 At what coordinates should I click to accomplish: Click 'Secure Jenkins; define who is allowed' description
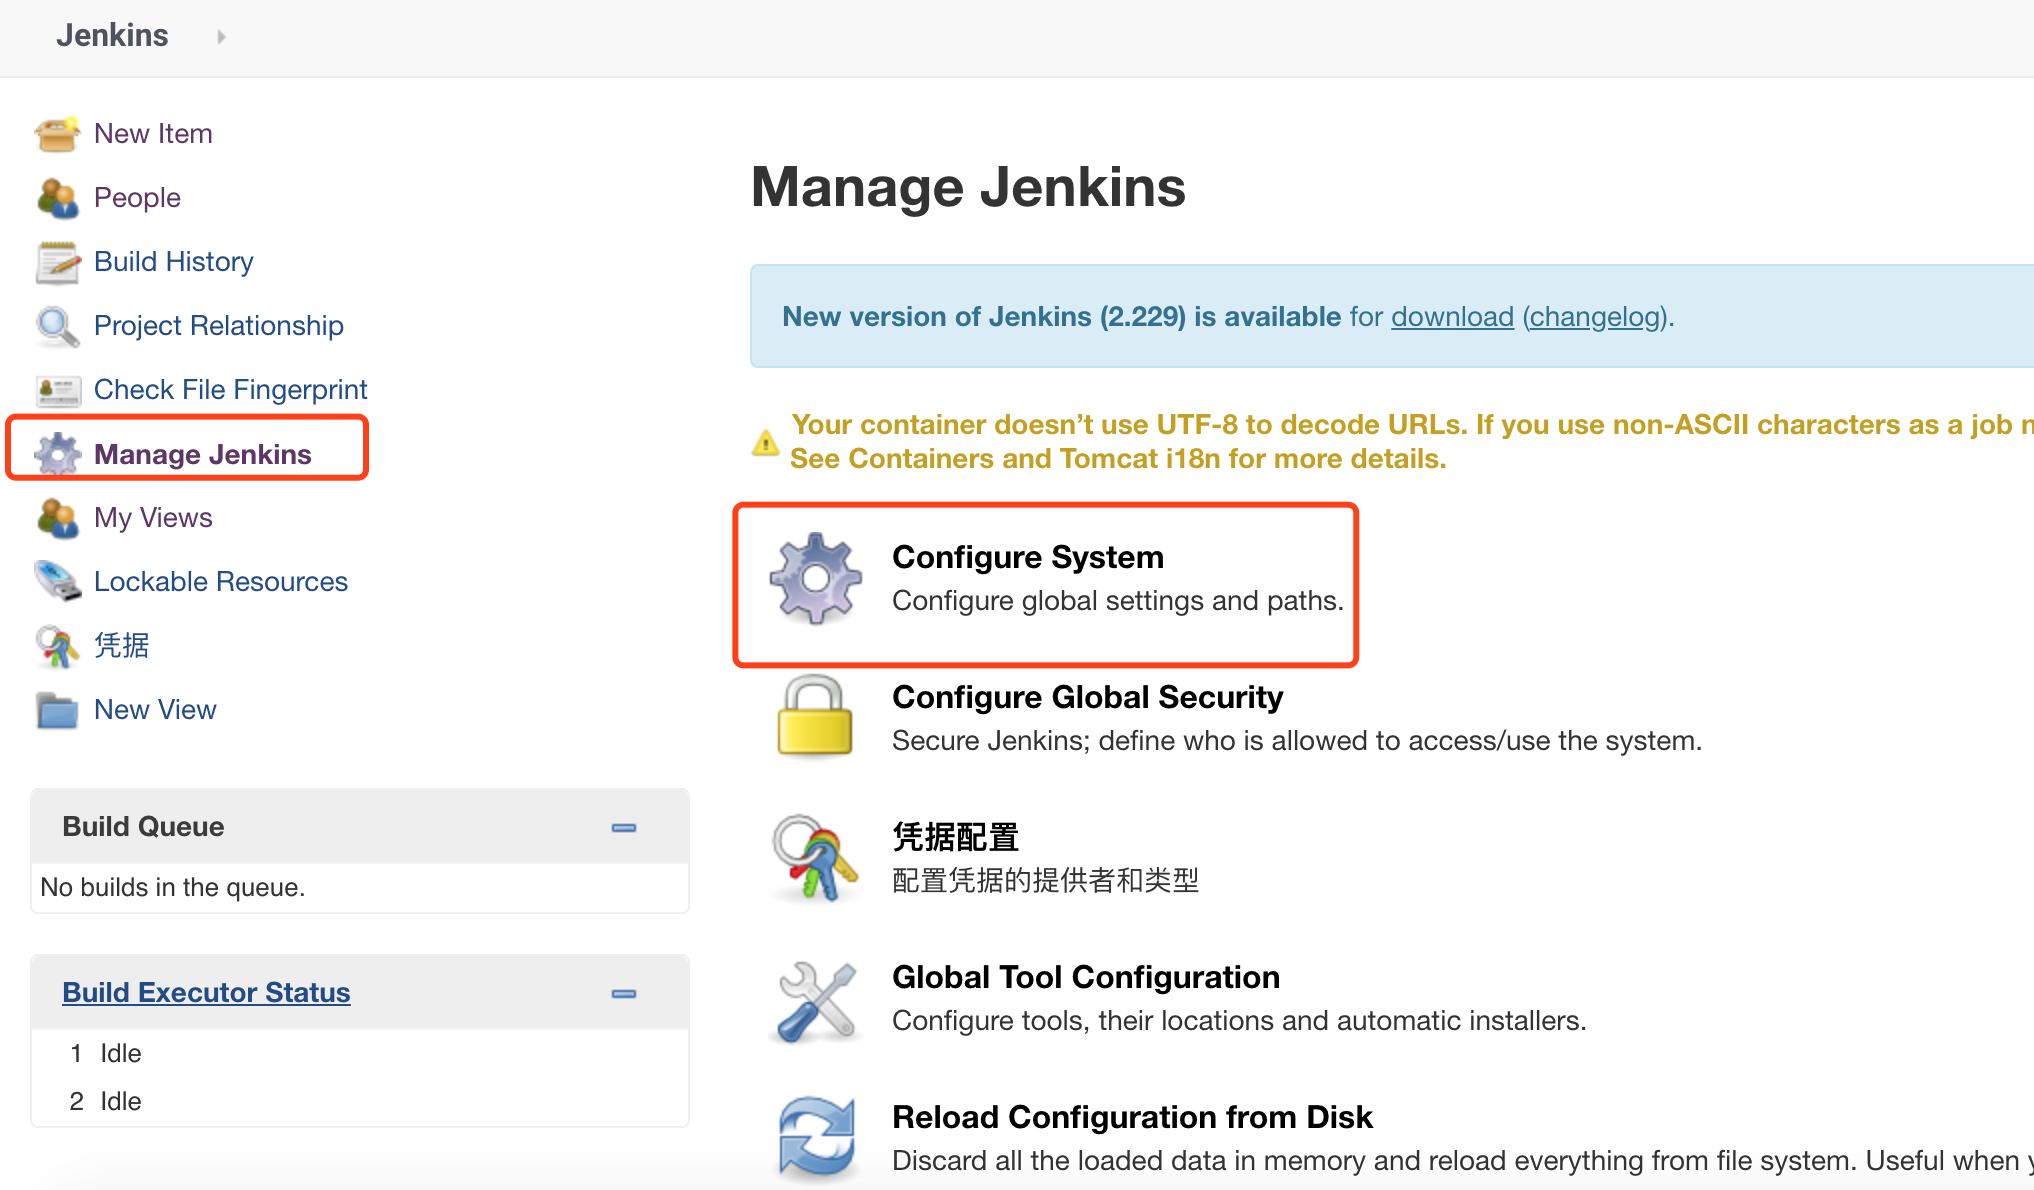1297,741
